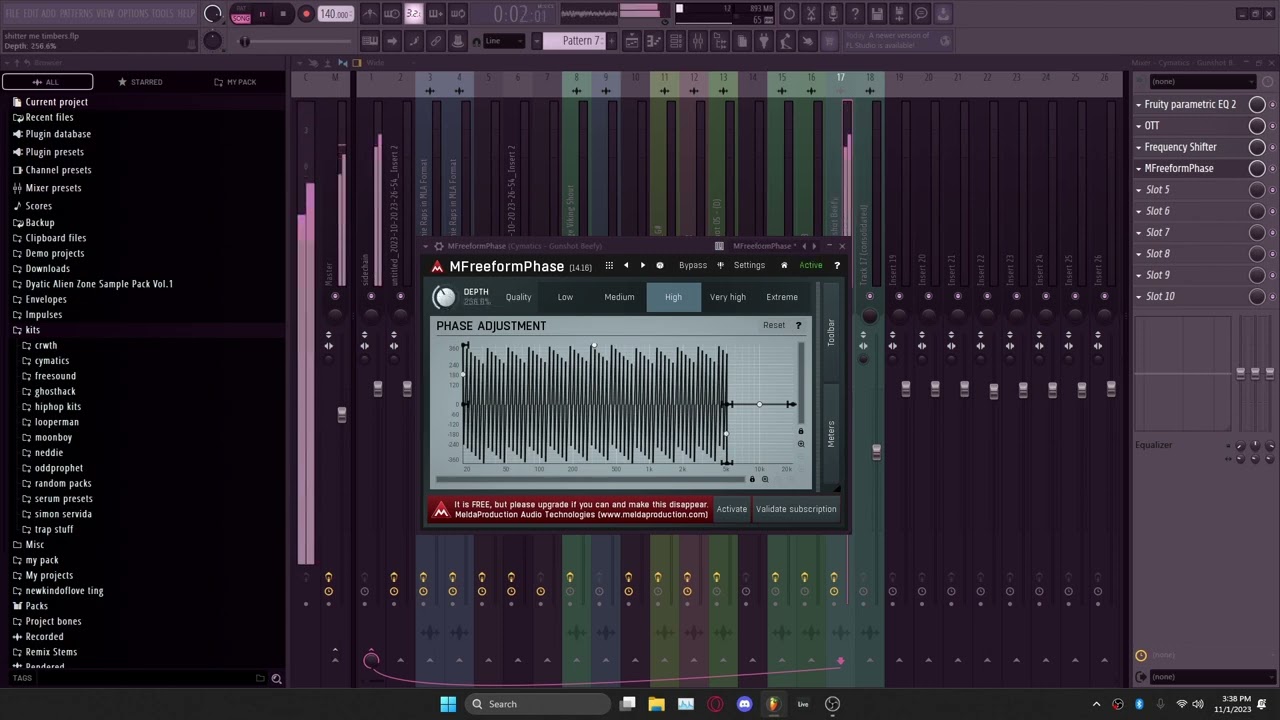
Task: Open MFreeformPhase presets grid icon
Action: pyautogui.click(x=609, y=266)
